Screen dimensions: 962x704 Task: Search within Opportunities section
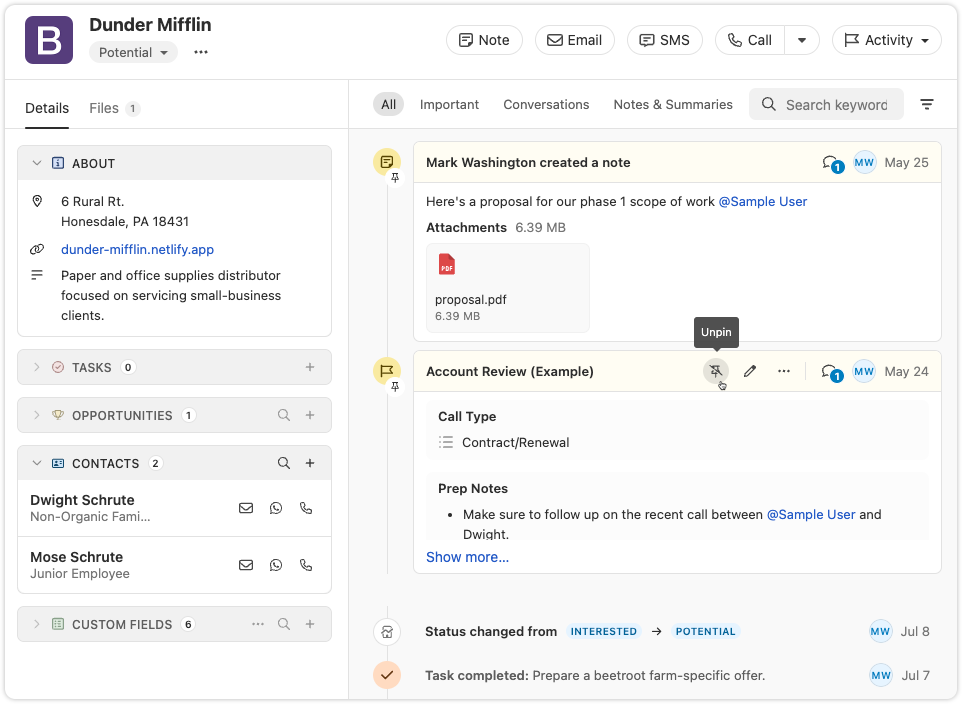[284, 415]
